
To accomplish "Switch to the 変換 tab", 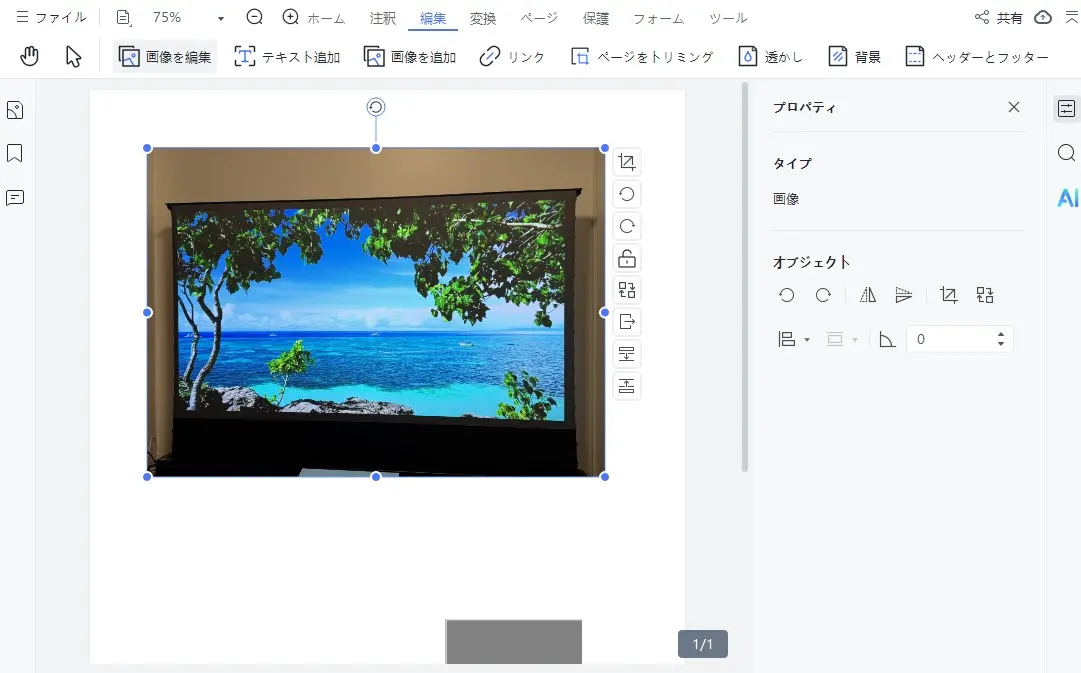I will [483, 17].
